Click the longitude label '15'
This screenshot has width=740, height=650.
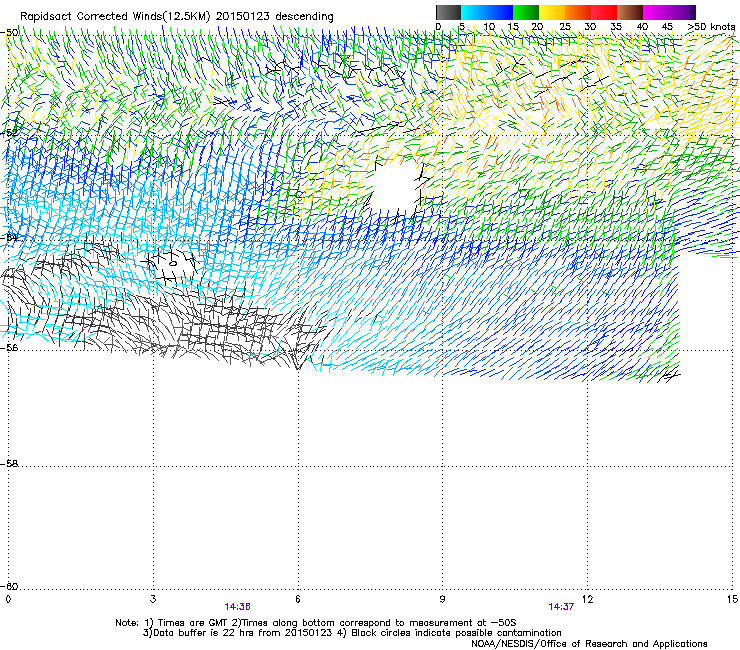pyautogui.click(x=732, y=599)
